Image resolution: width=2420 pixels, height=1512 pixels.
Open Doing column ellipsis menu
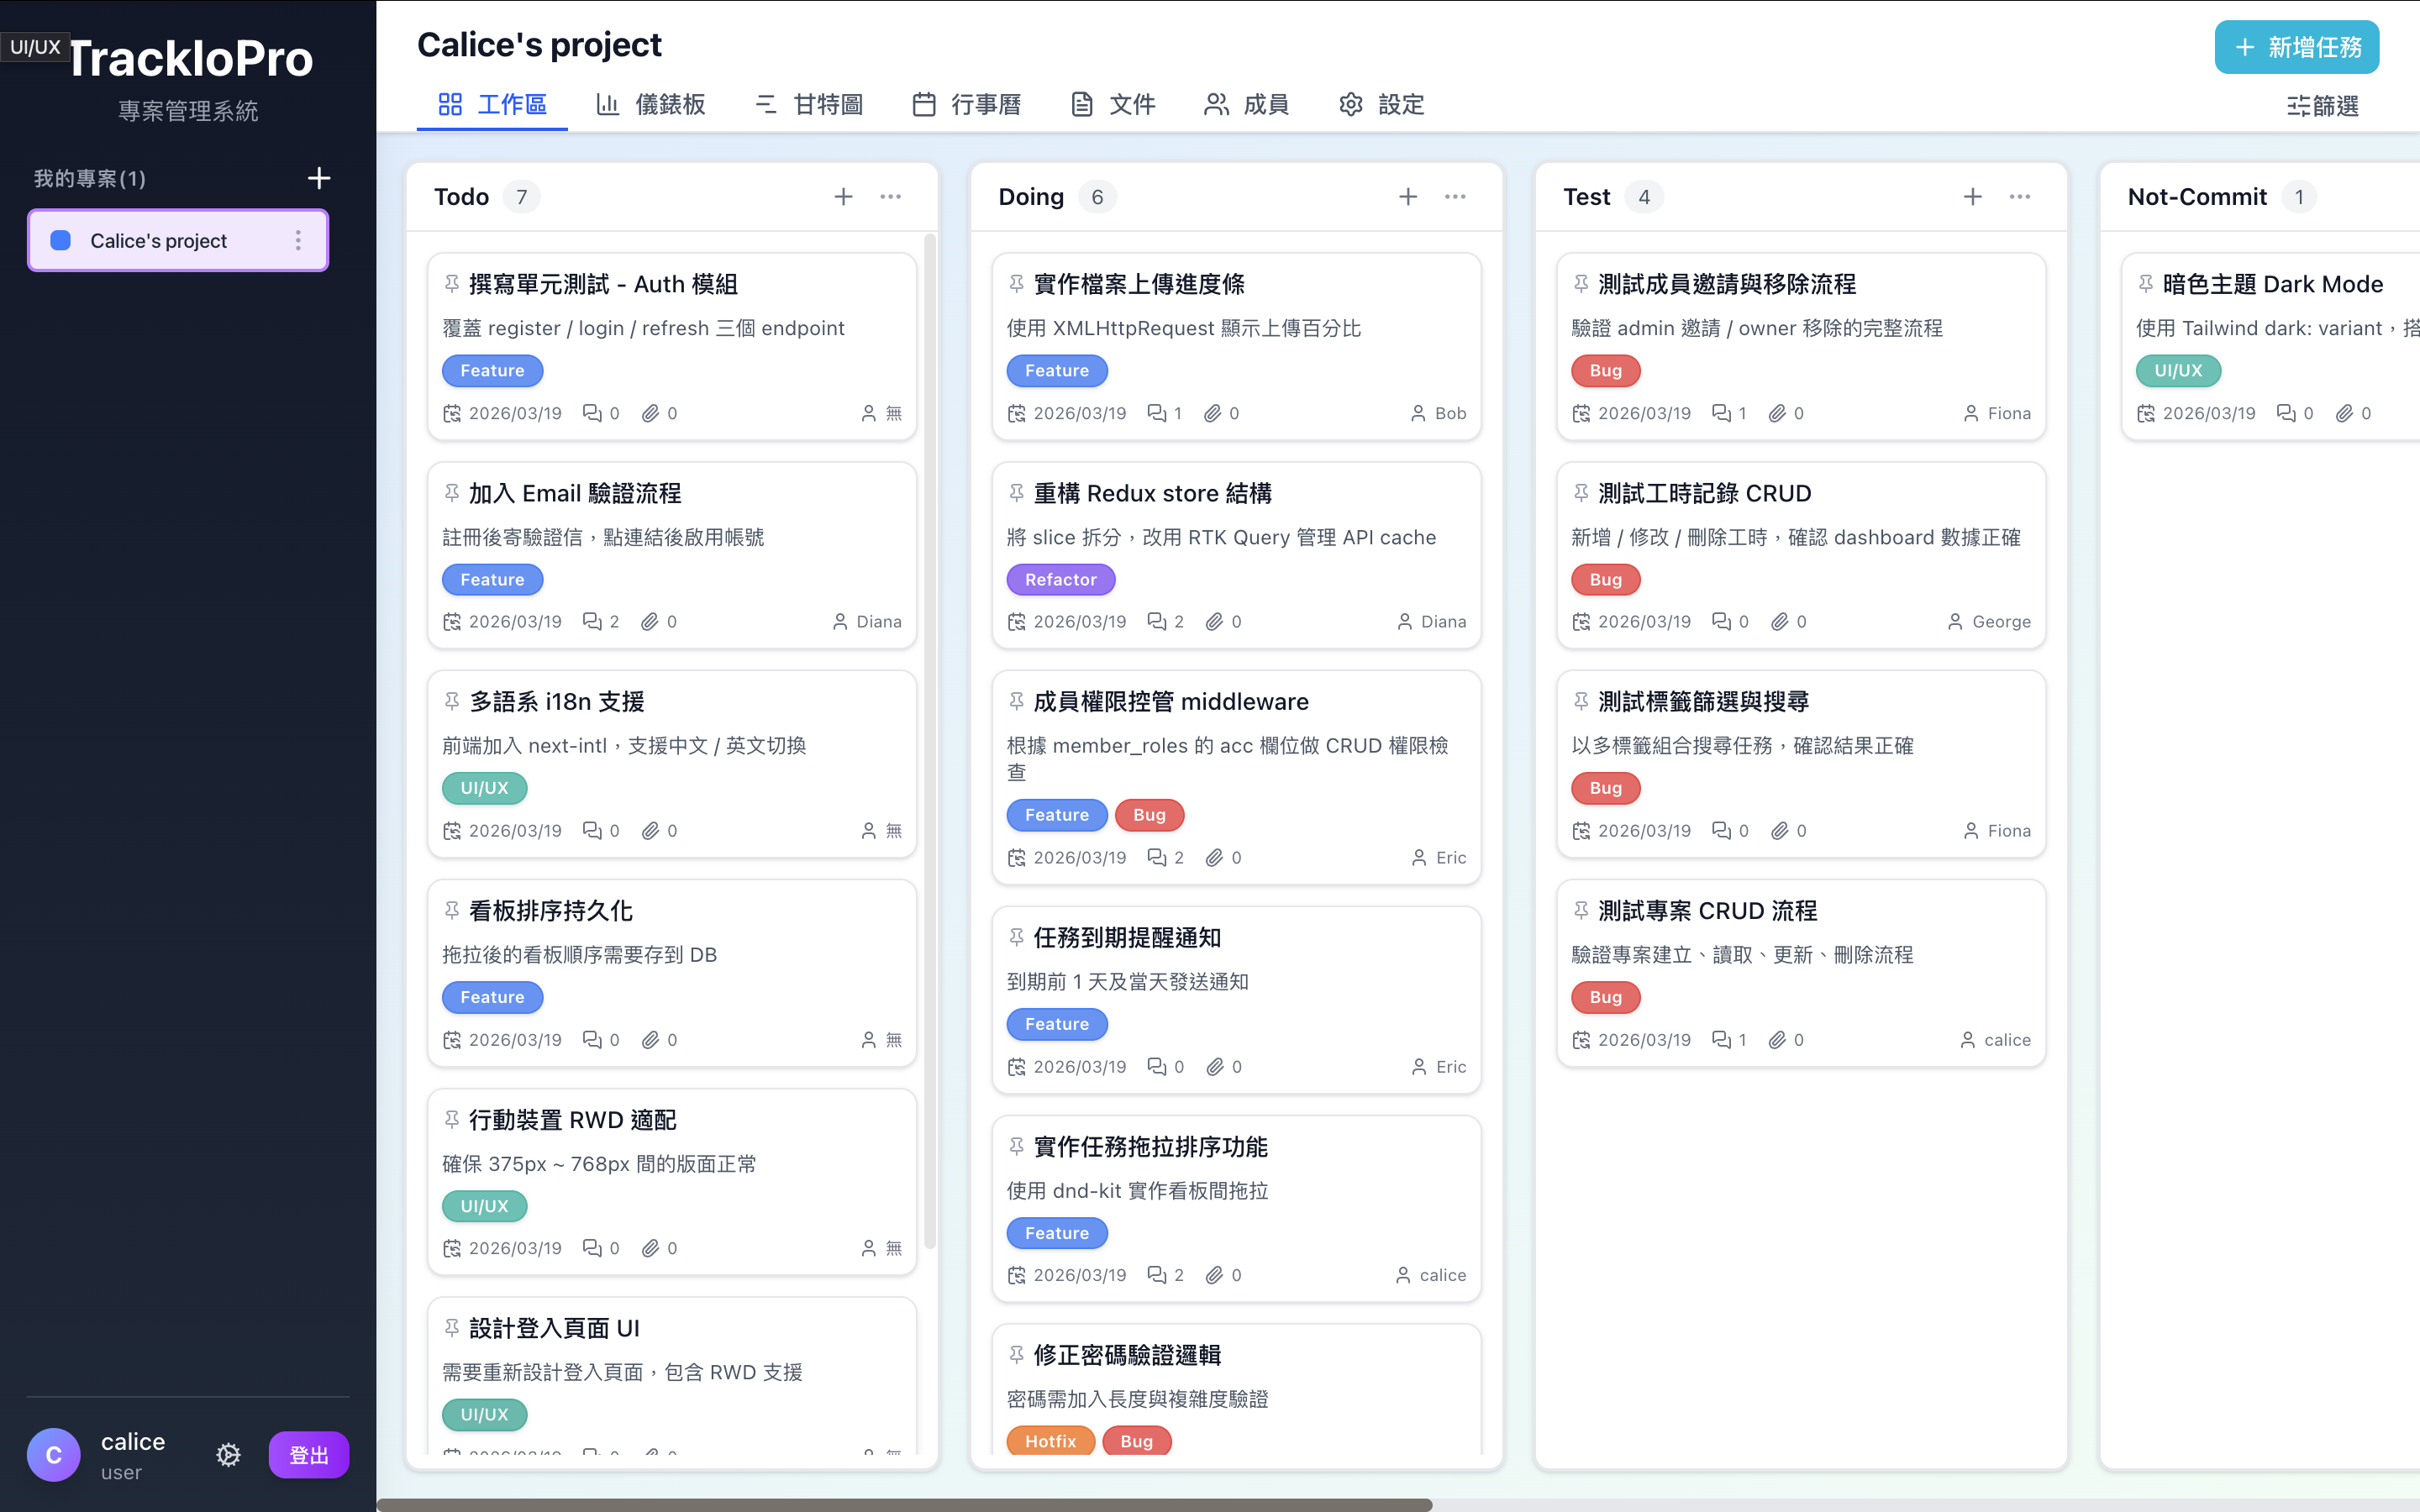pos(1455,197)
